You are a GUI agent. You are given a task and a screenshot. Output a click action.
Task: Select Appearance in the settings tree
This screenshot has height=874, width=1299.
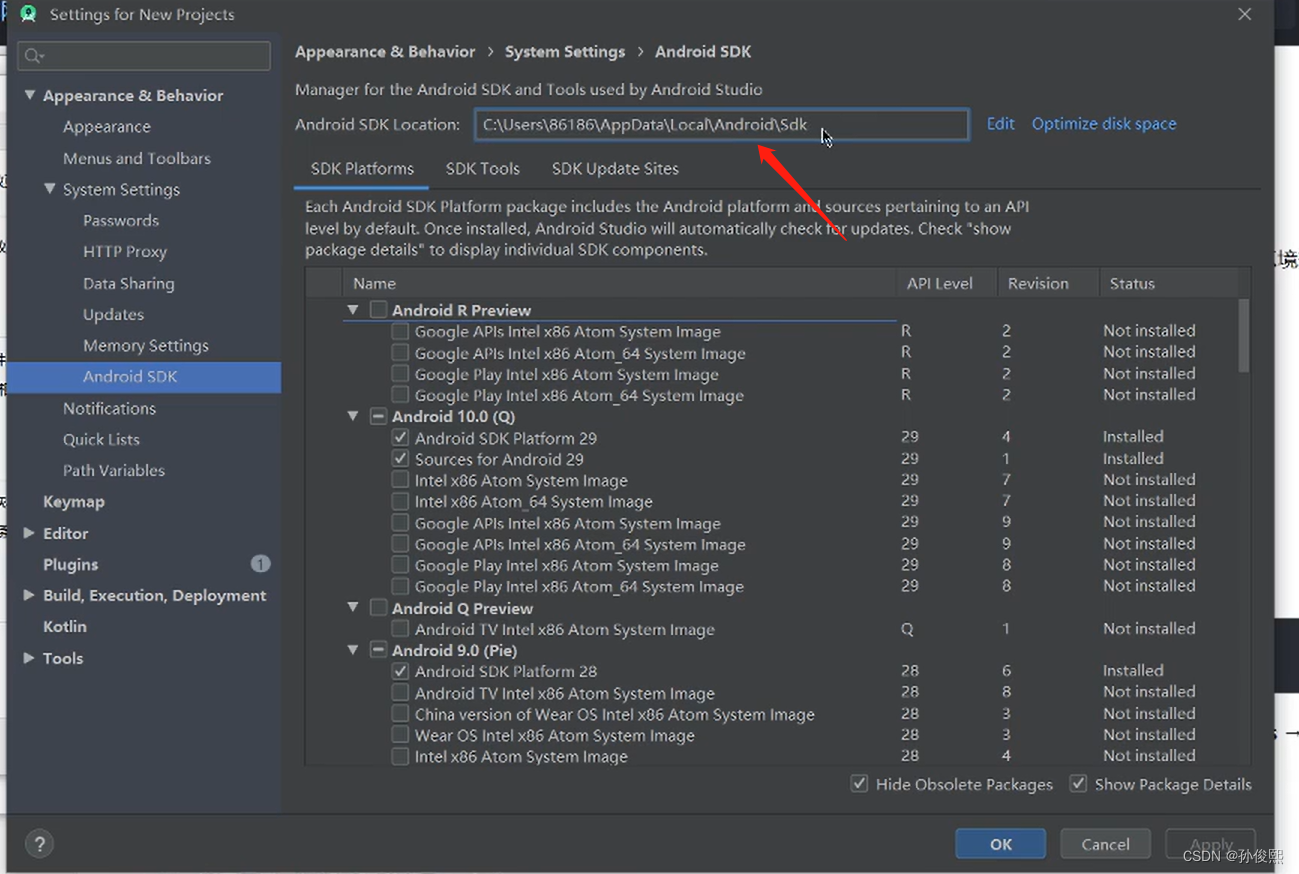[107, 127]
